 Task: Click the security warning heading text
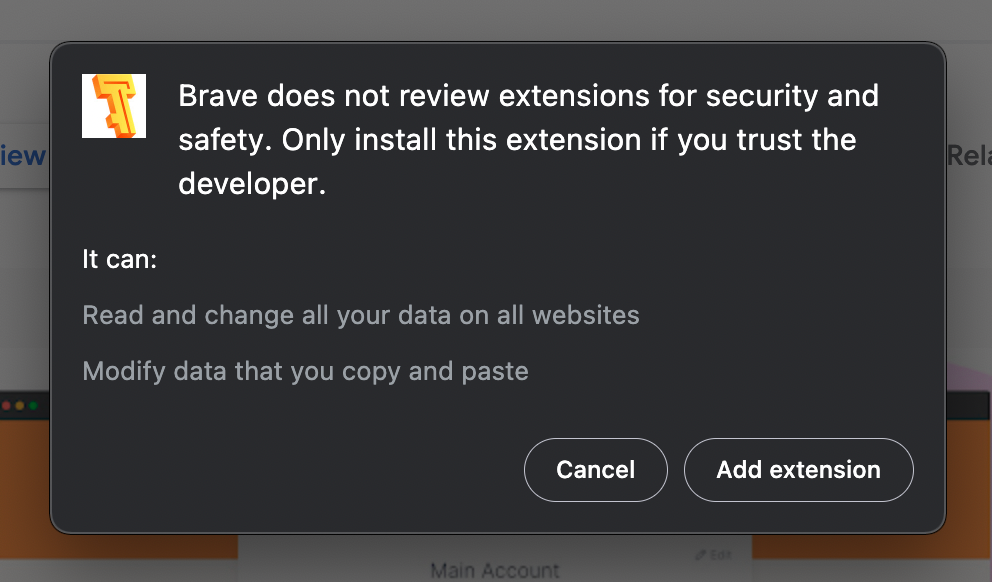click(x=528, y=140)
